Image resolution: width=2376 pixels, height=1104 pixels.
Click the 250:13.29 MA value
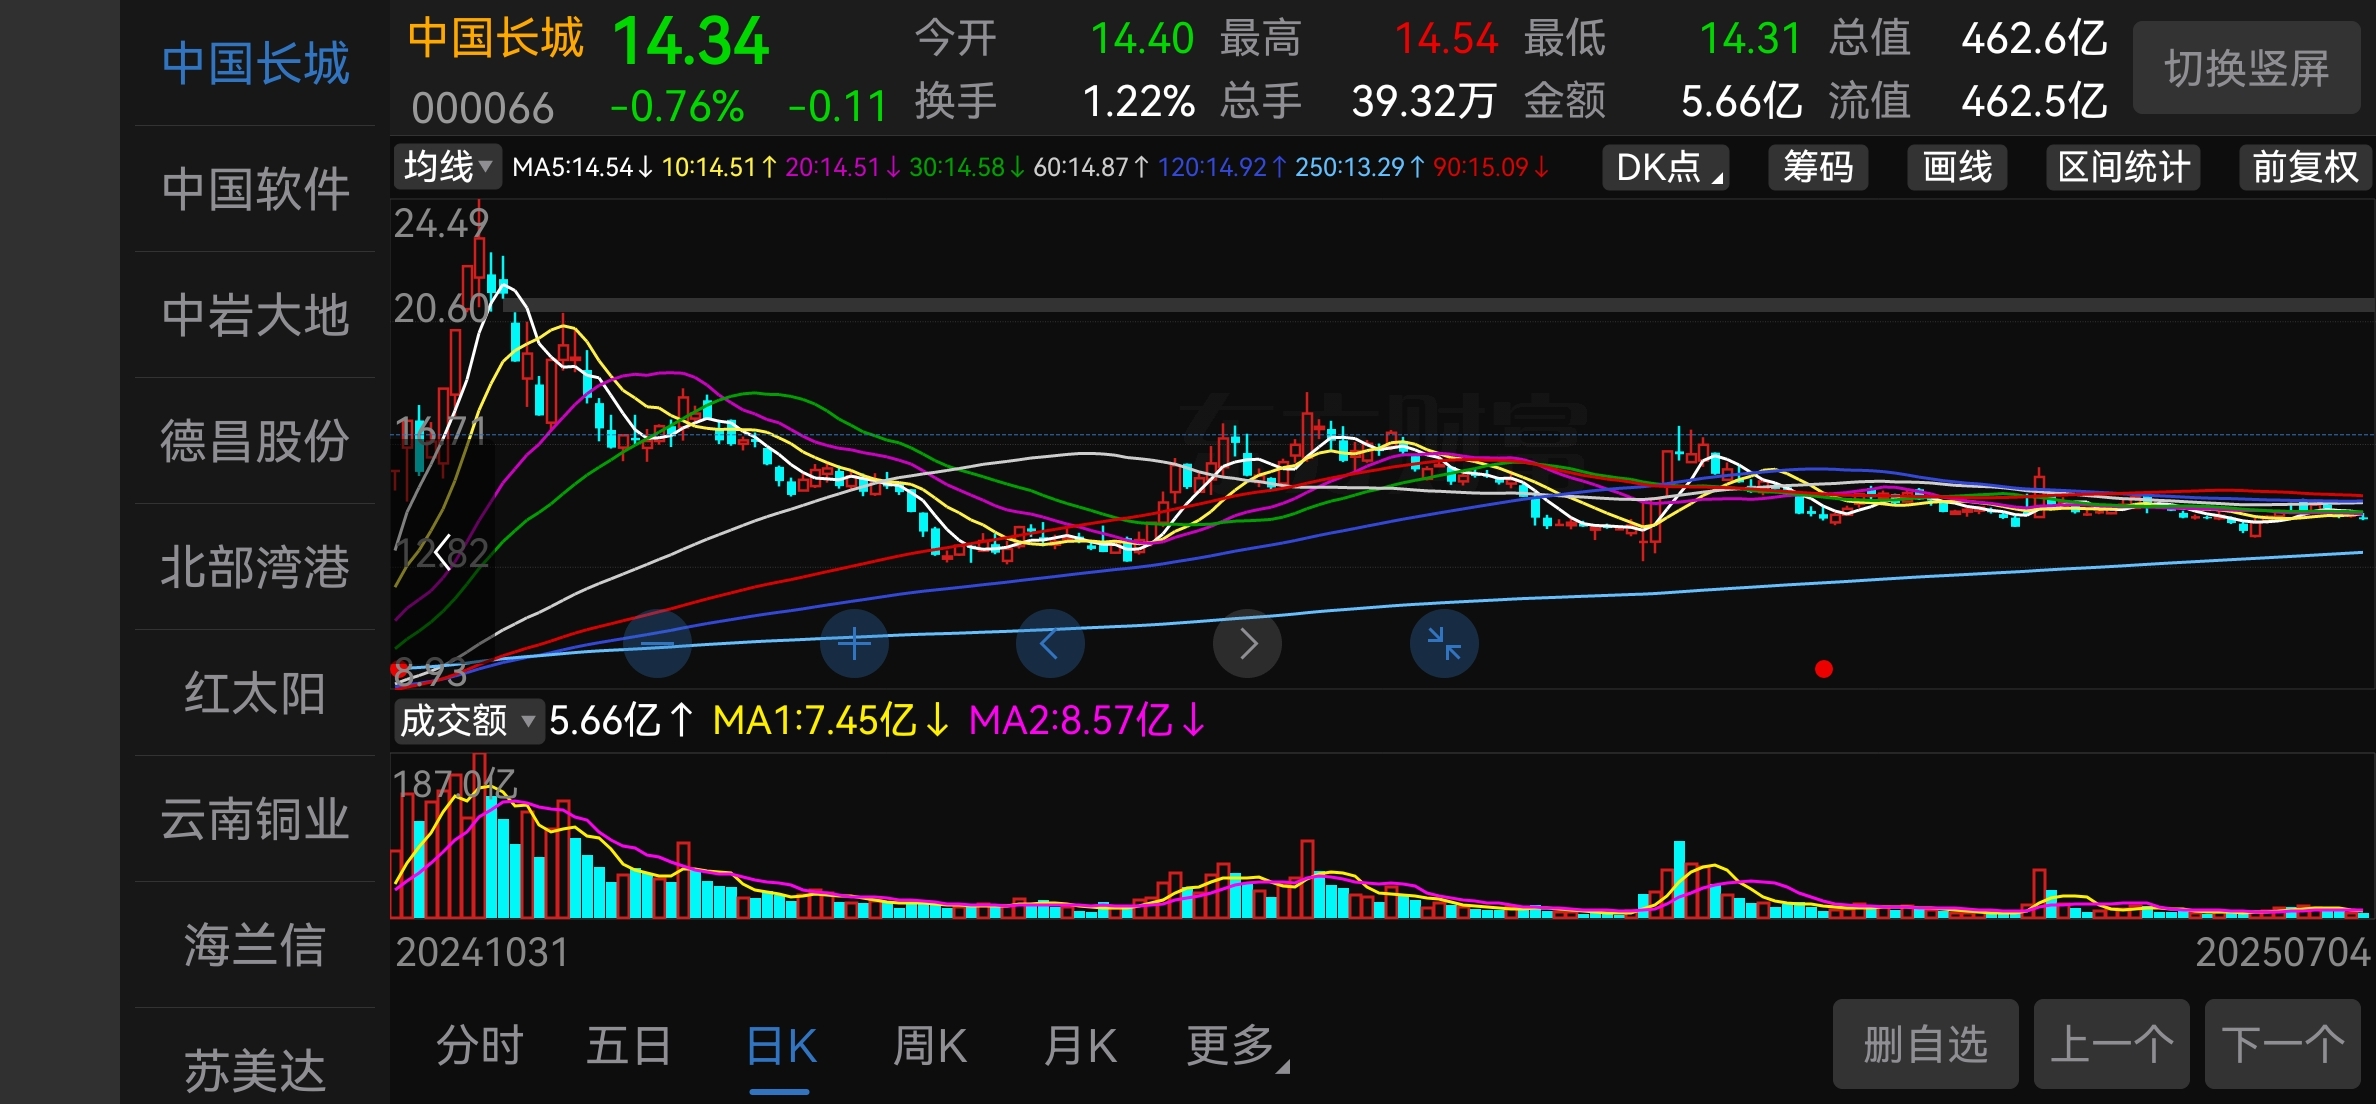coord(1359,167)
